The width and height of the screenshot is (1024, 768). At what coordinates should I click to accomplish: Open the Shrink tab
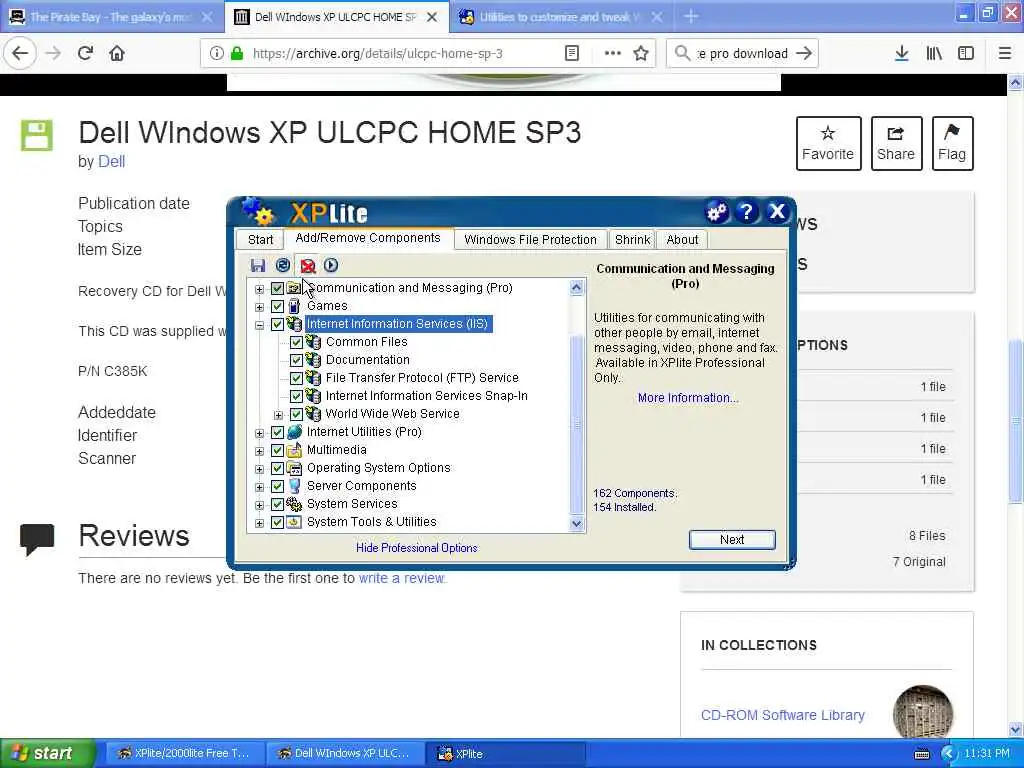tap(632, 240)
